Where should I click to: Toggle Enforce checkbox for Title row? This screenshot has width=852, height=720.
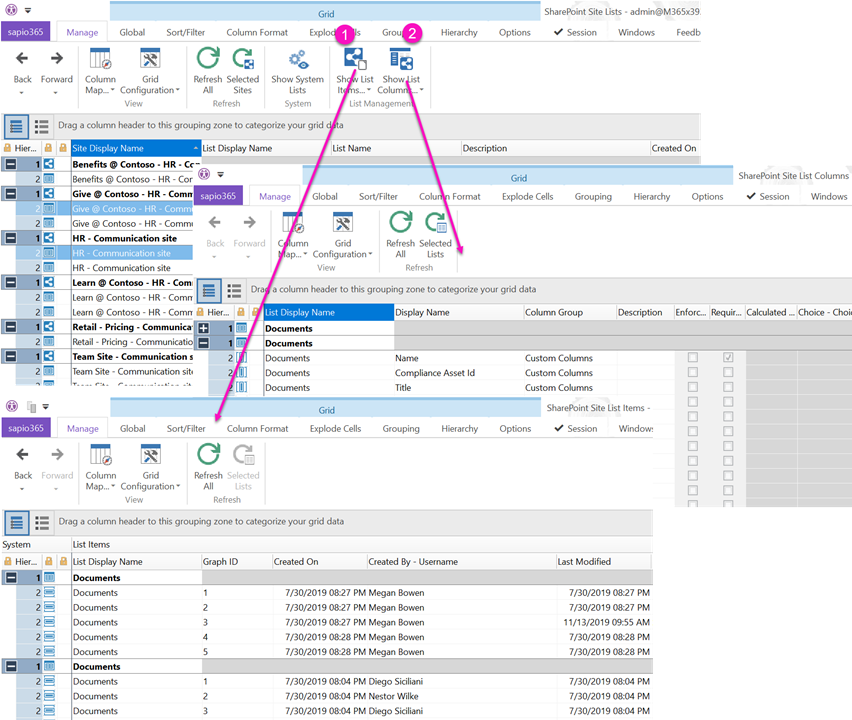(x=693, y=387)
